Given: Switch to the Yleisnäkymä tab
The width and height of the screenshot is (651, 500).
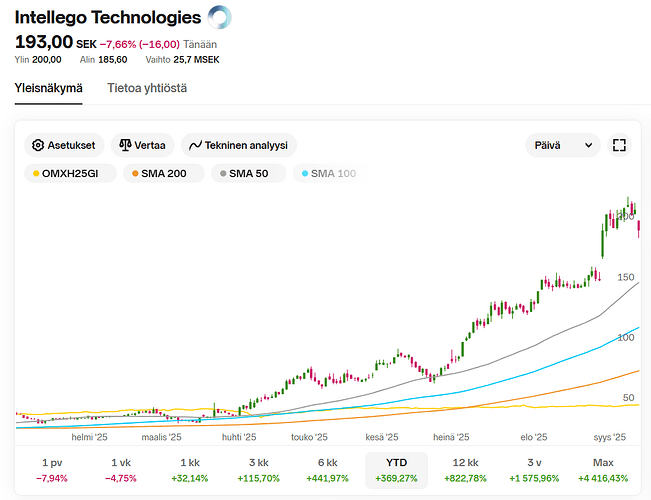Looking at the screenshot, I should point(49,88).
